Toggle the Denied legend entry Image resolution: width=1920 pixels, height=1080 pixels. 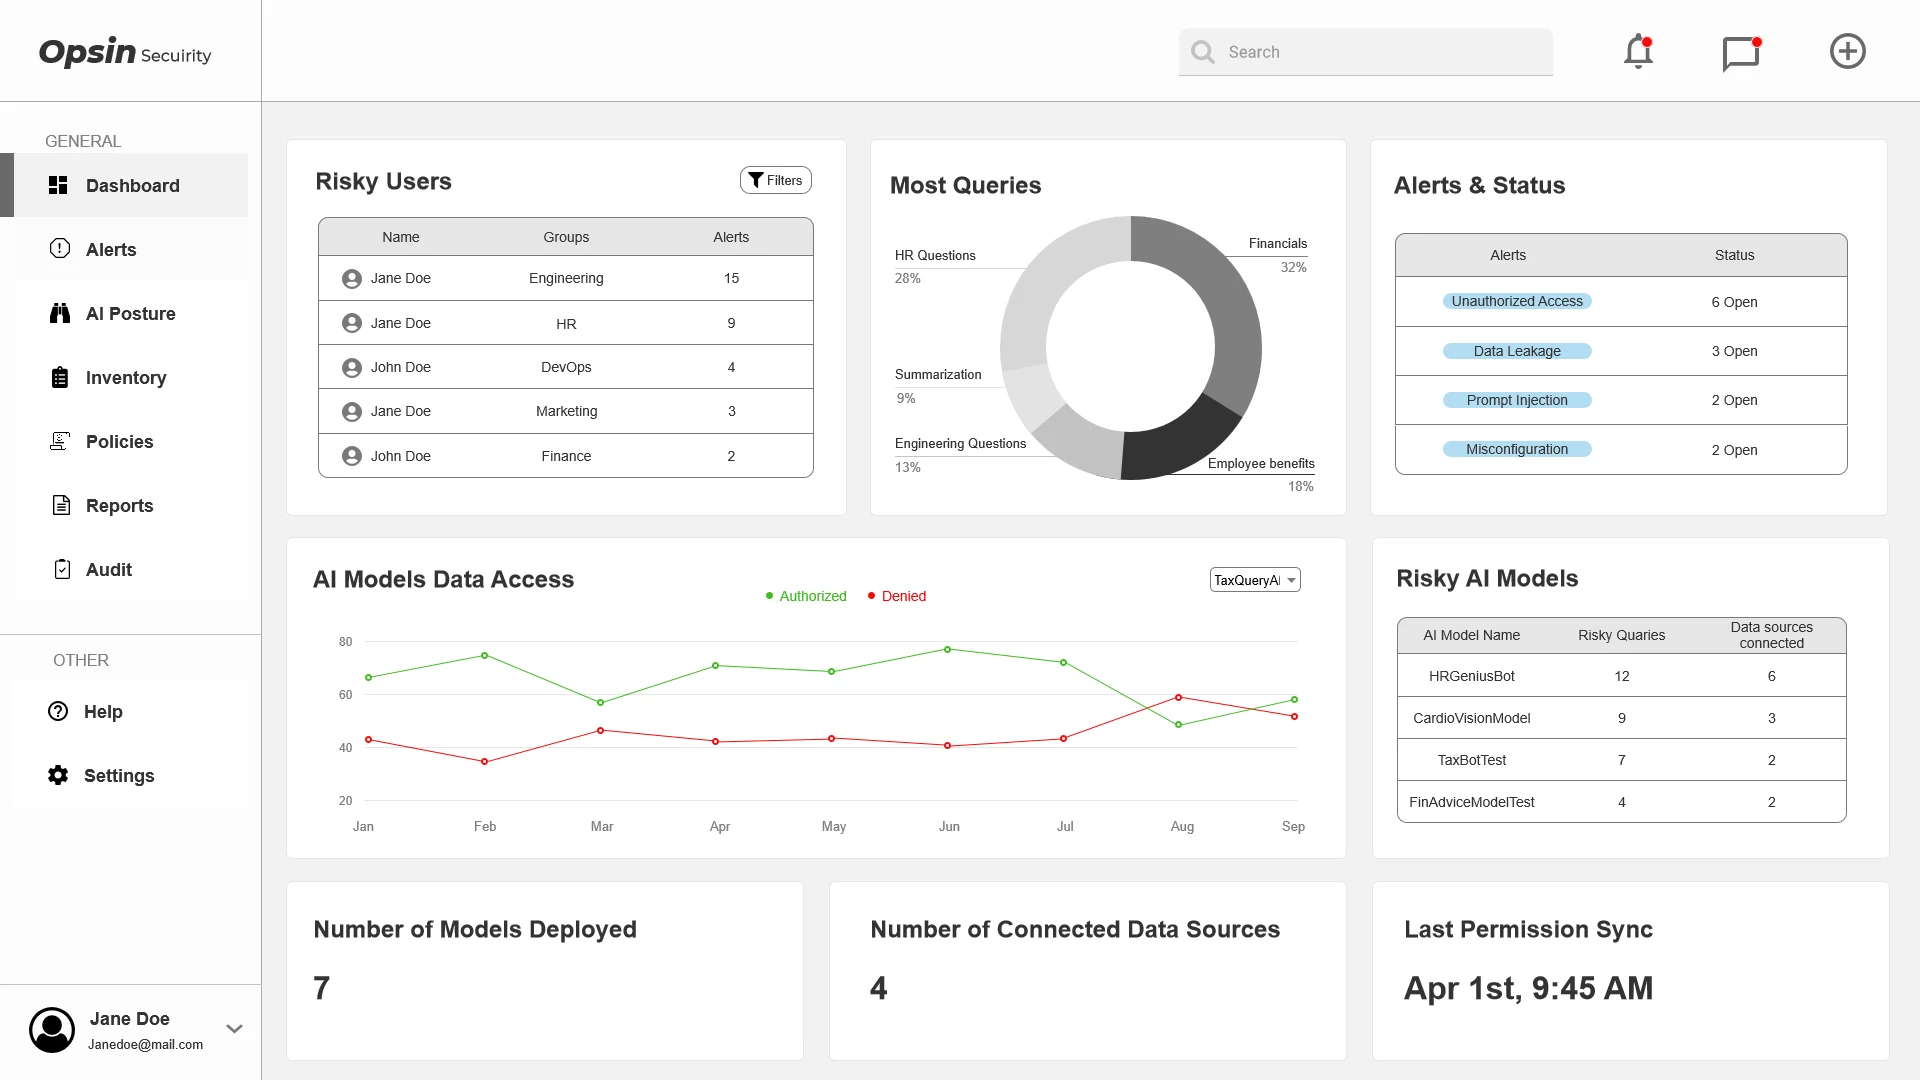(897, 596)
